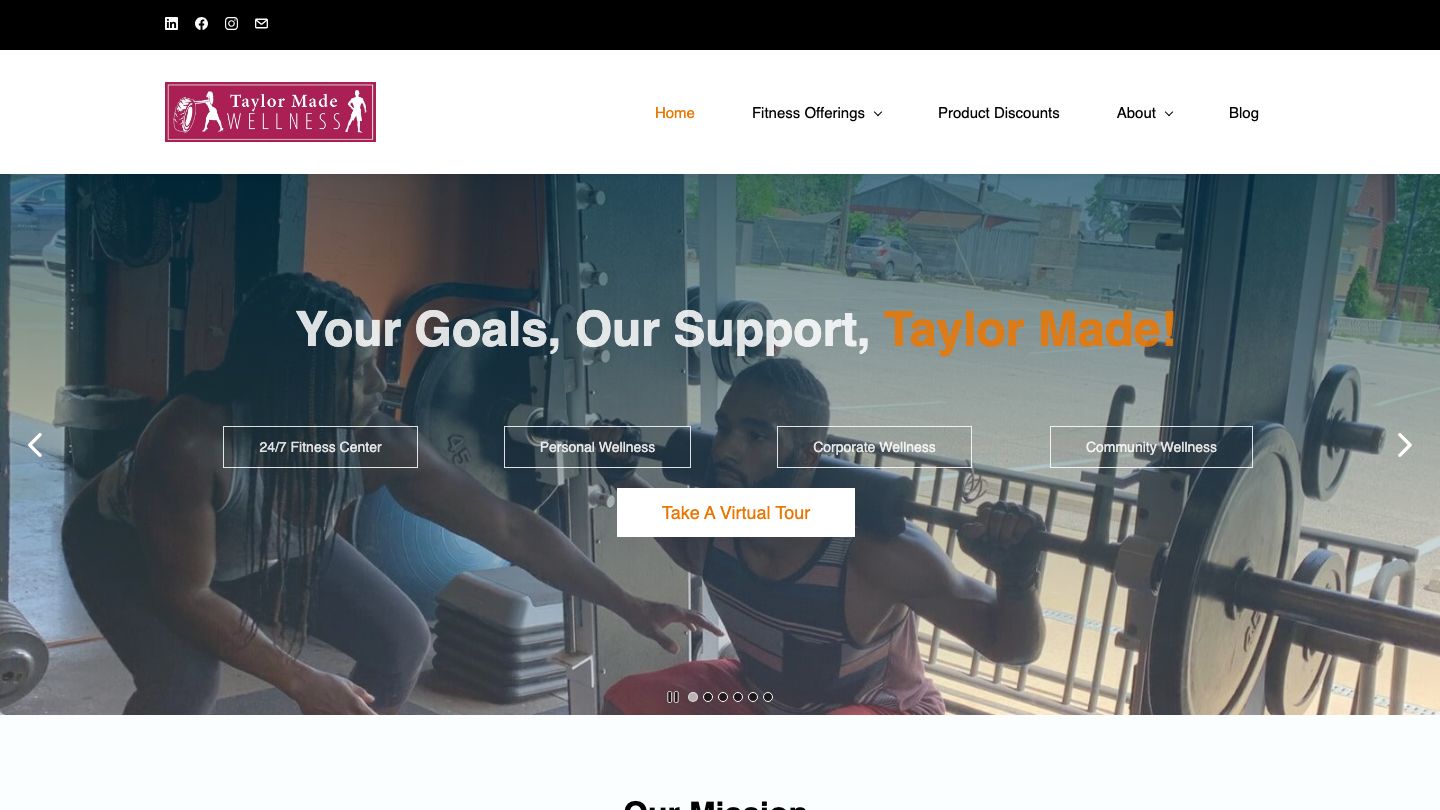1440x810 pixels.
Task: Click the email envelope icon
Action: click(261, 24)
